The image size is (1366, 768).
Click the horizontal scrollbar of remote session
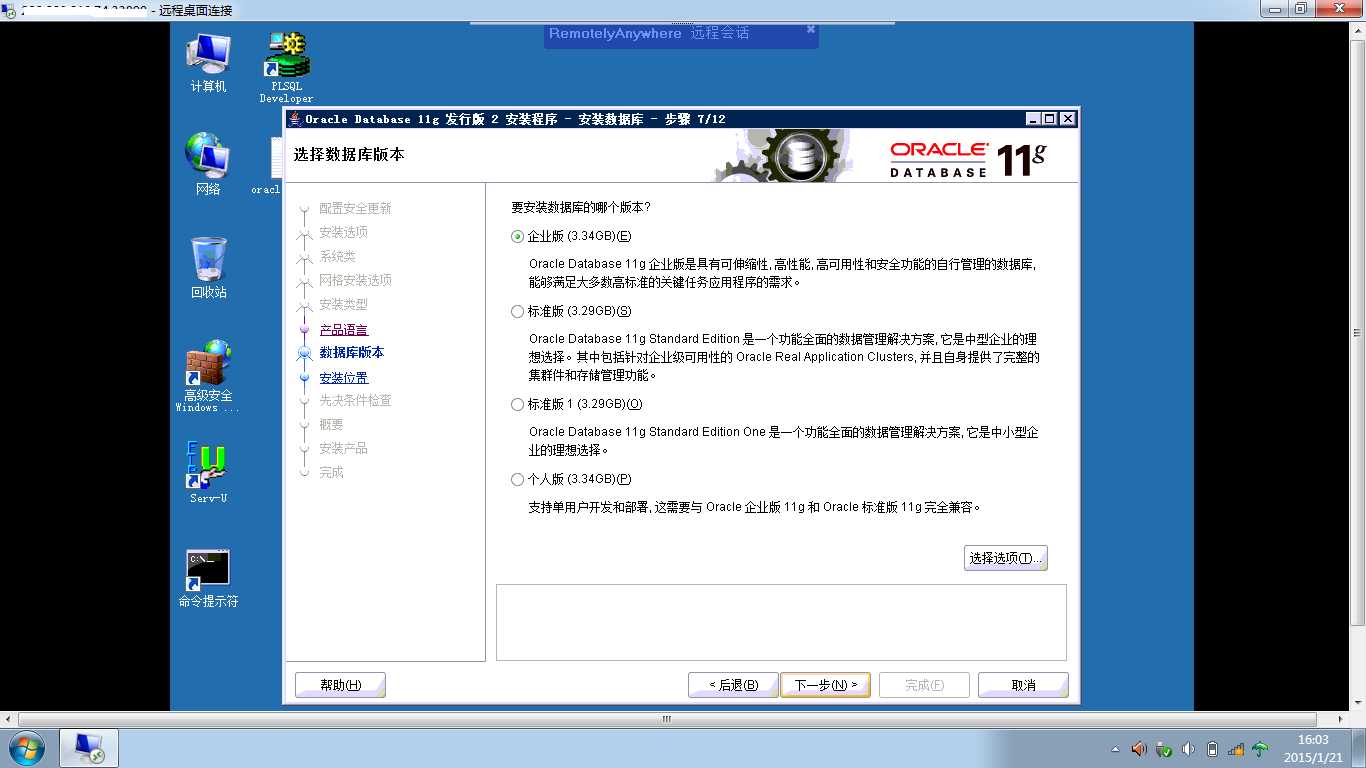(667, 719)
